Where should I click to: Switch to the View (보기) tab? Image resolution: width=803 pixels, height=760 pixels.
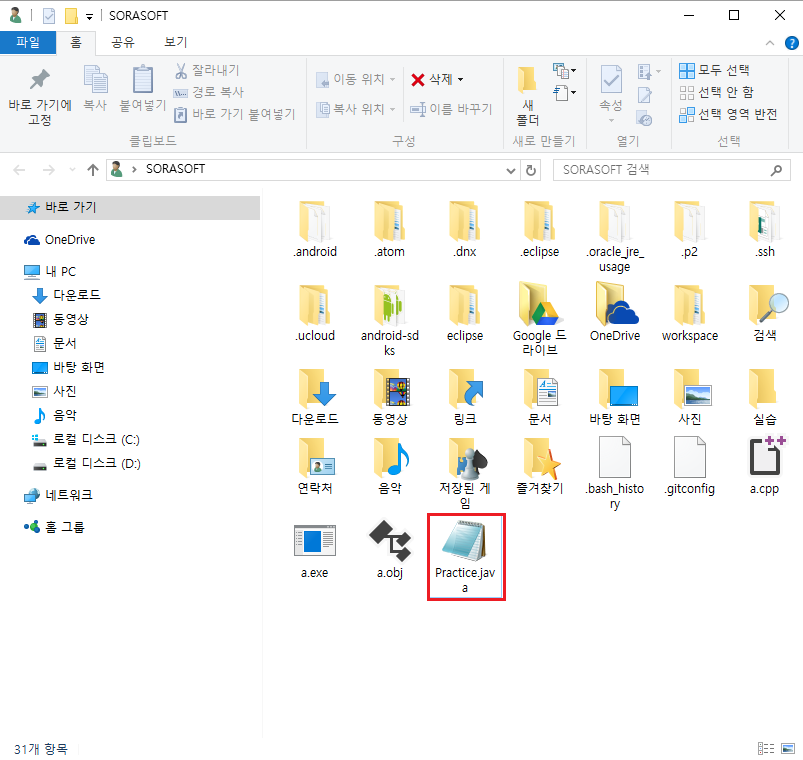(175, 43)
